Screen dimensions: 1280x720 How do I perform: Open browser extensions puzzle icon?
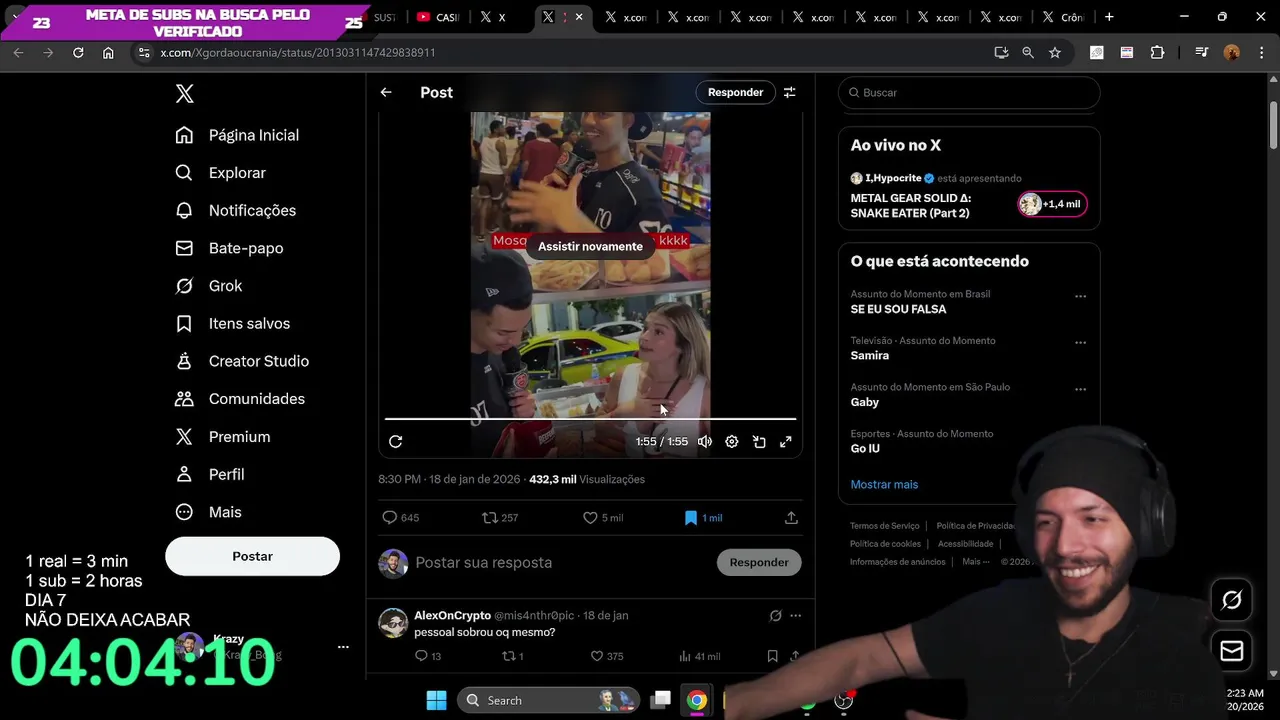coord(1157,52)
